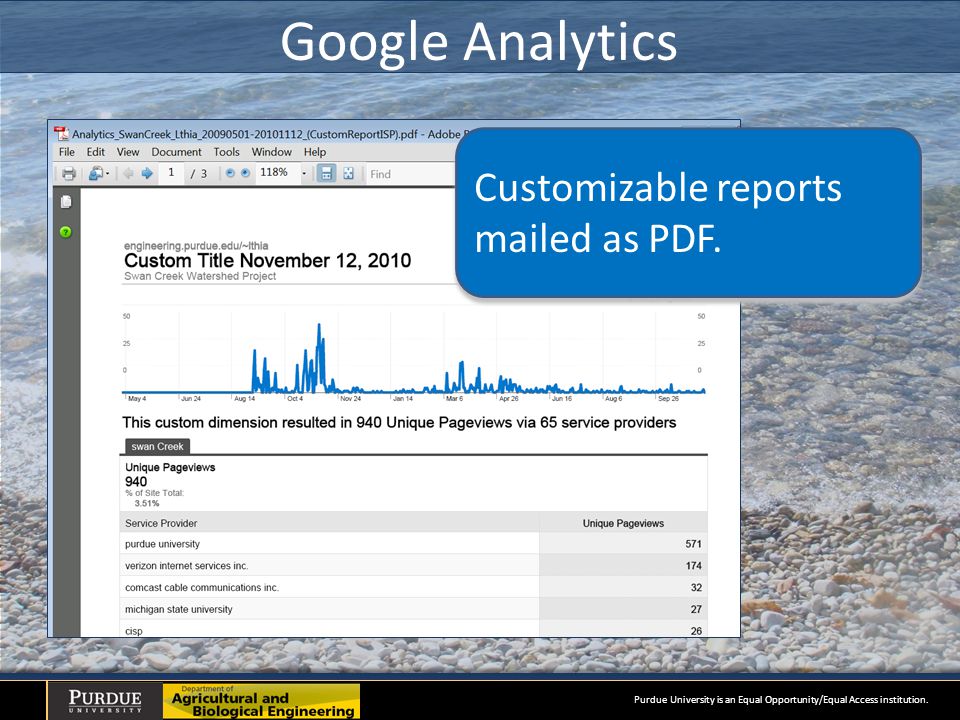
Task: Go to previous page arrow
Action: point(128,174)
